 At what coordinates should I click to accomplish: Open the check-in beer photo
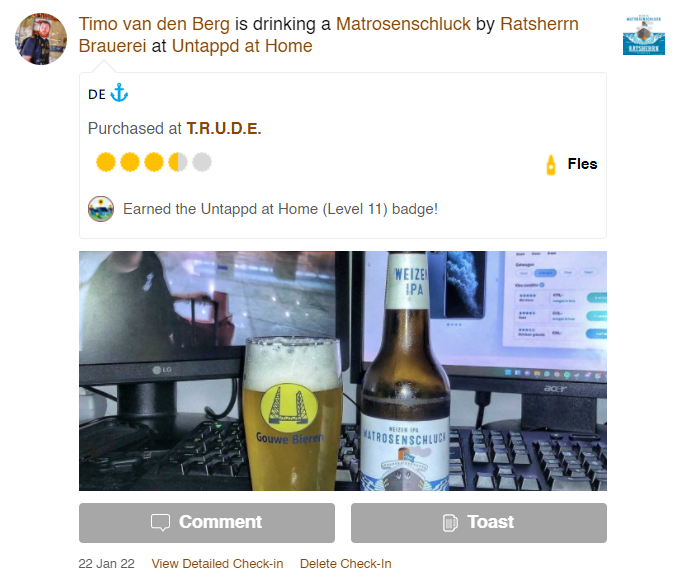tap(343, 371)
